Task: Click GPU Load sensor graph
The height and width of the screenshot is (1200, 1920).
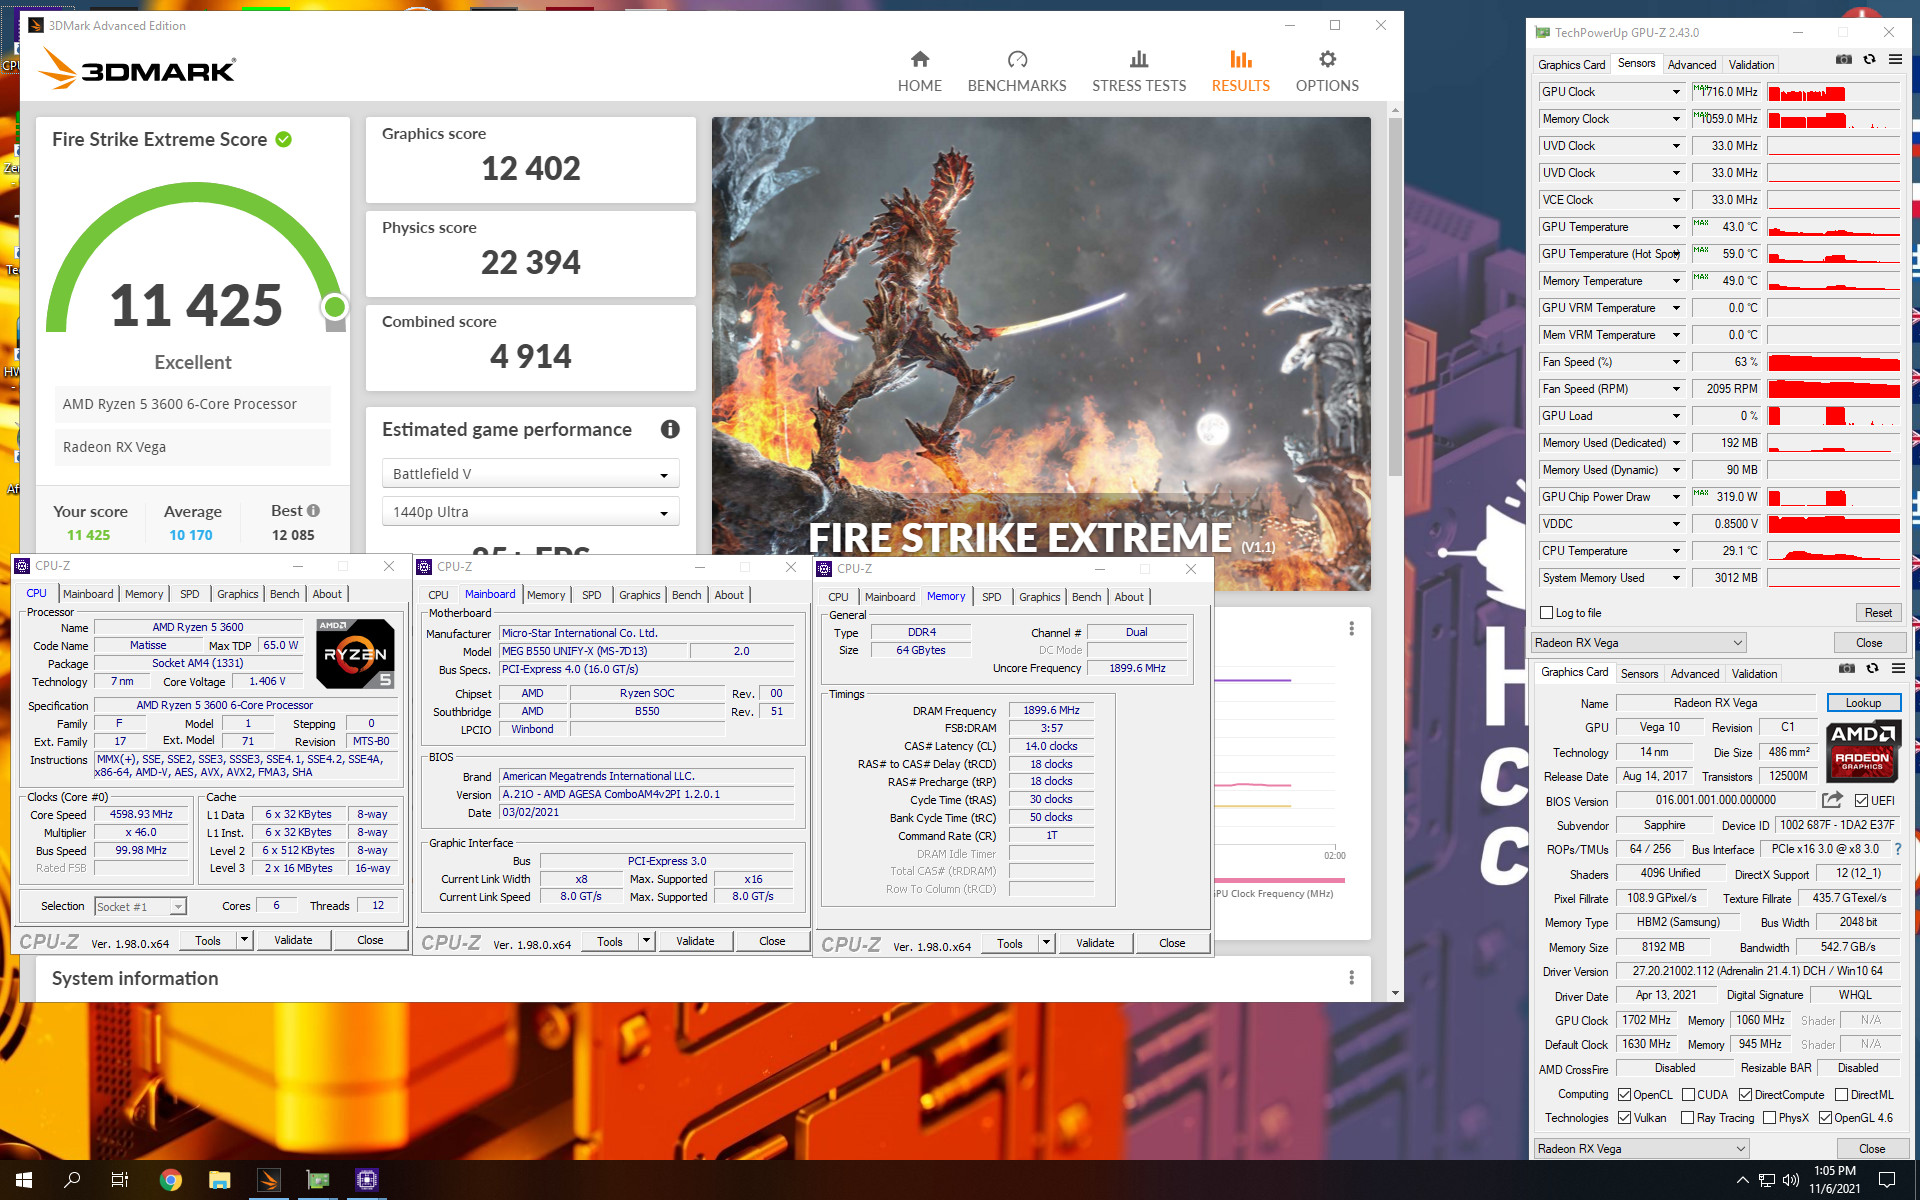Action: pyautogui.click(x=1834, y=416)
